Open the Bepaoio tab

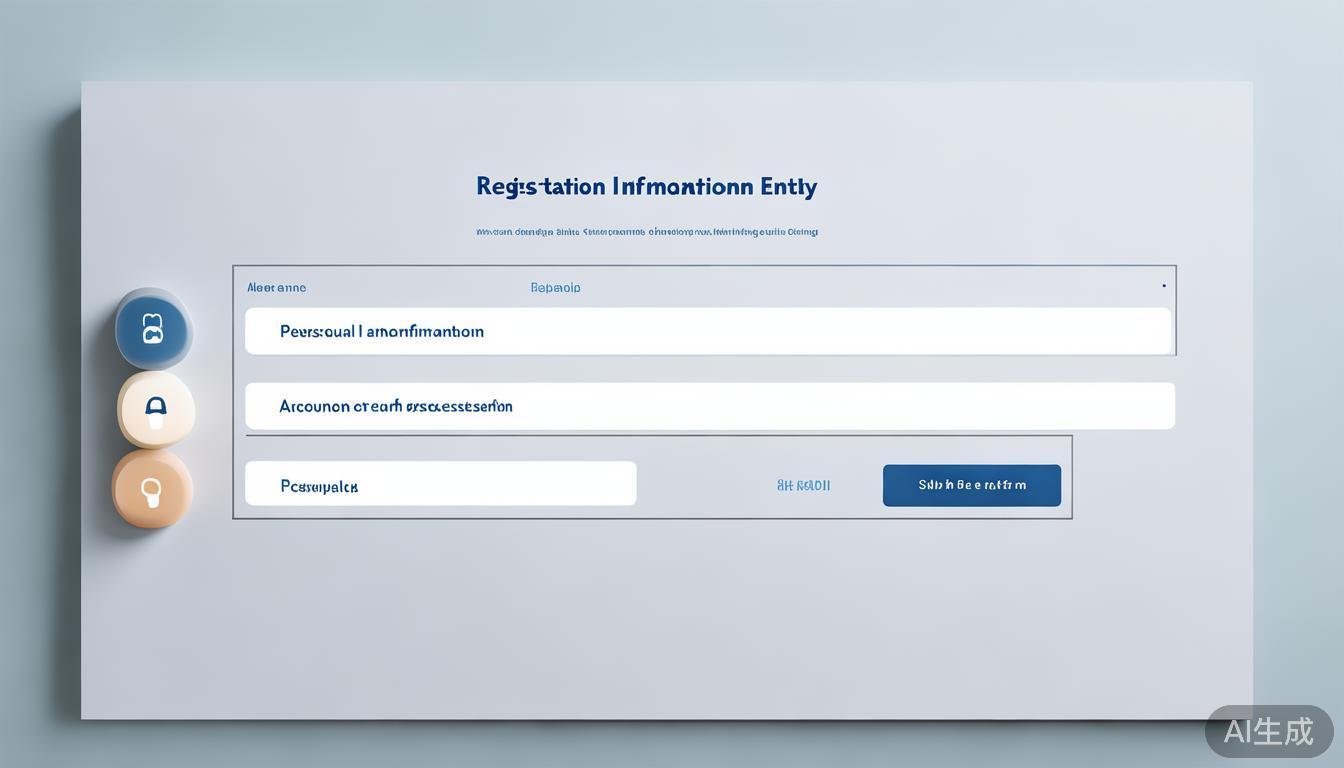555,288
